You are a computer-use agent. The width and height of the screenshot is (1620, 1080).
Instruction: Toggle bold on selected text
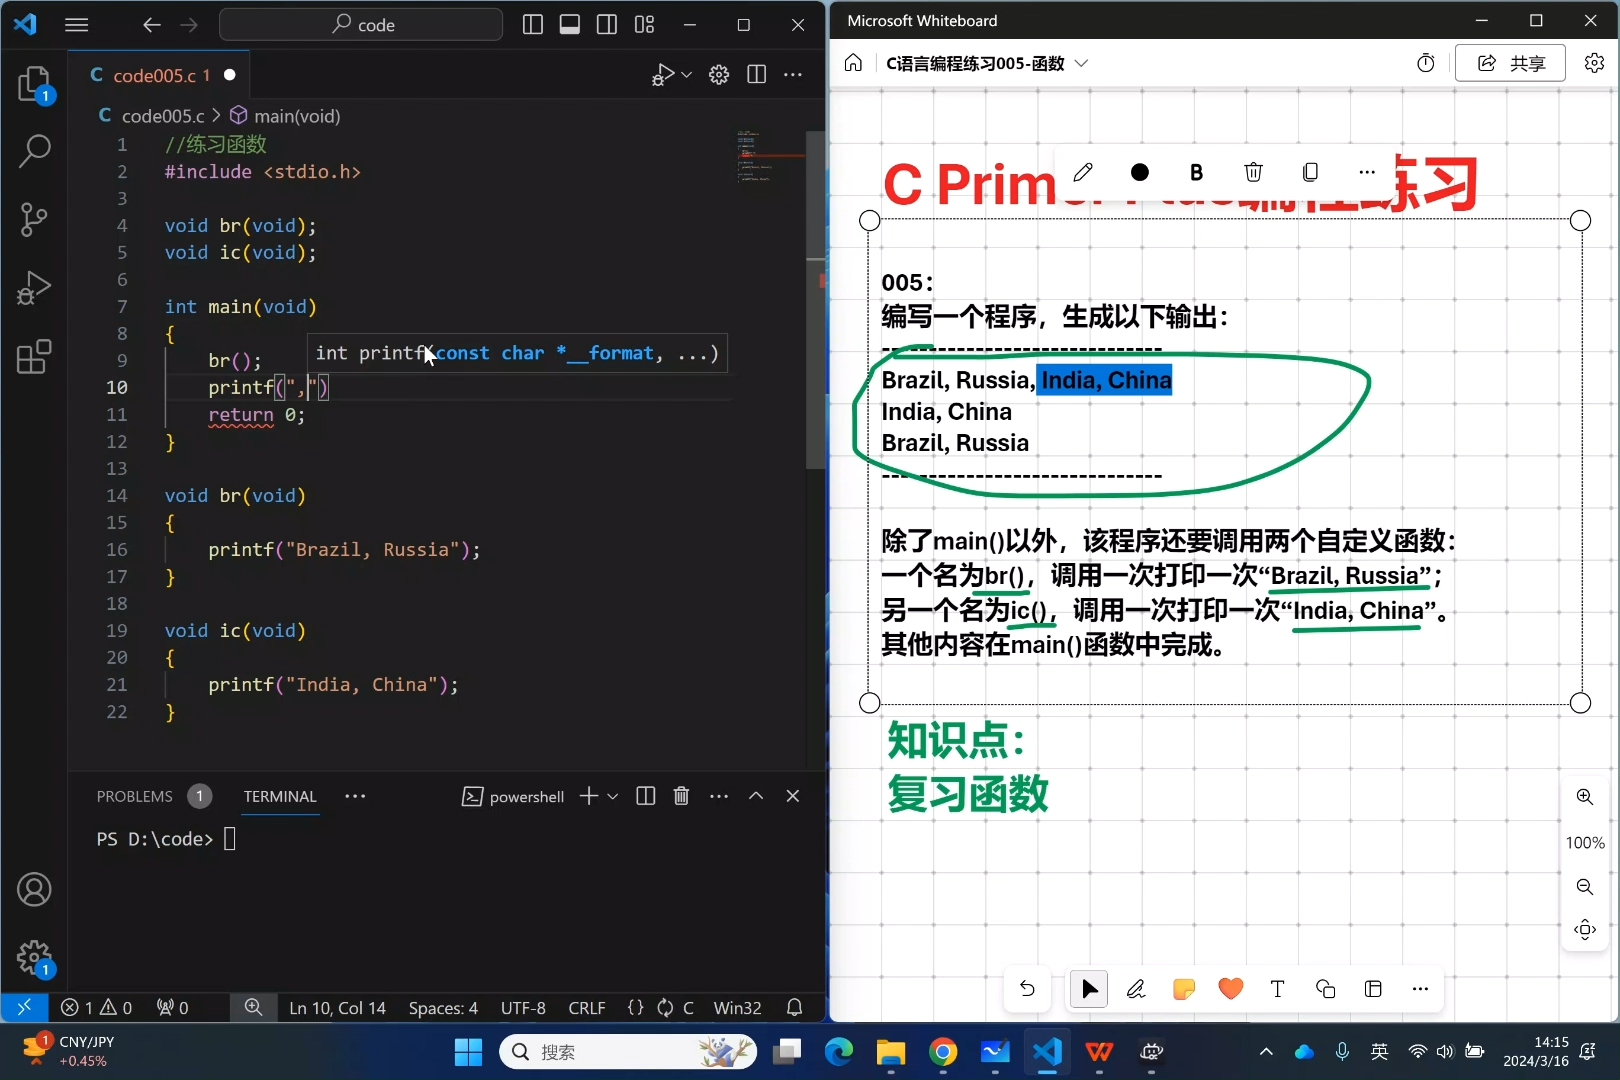[1196, 172]
